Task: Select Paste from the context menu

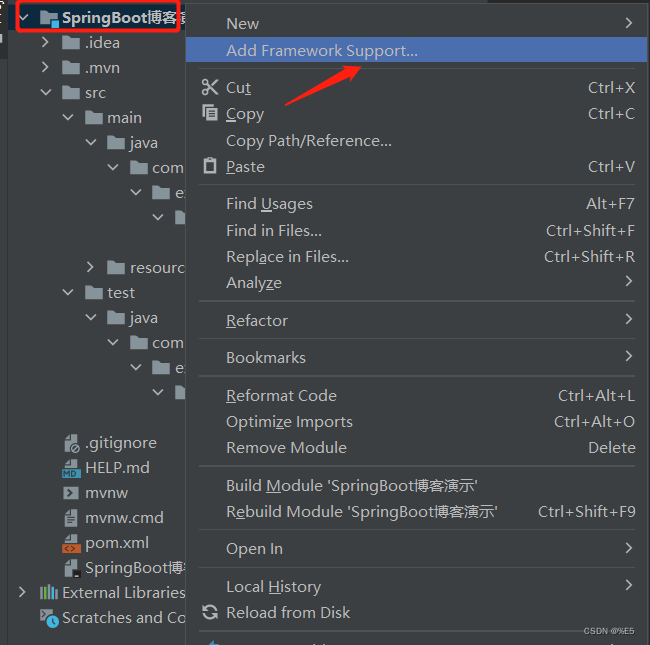Action: click(416, 167)
